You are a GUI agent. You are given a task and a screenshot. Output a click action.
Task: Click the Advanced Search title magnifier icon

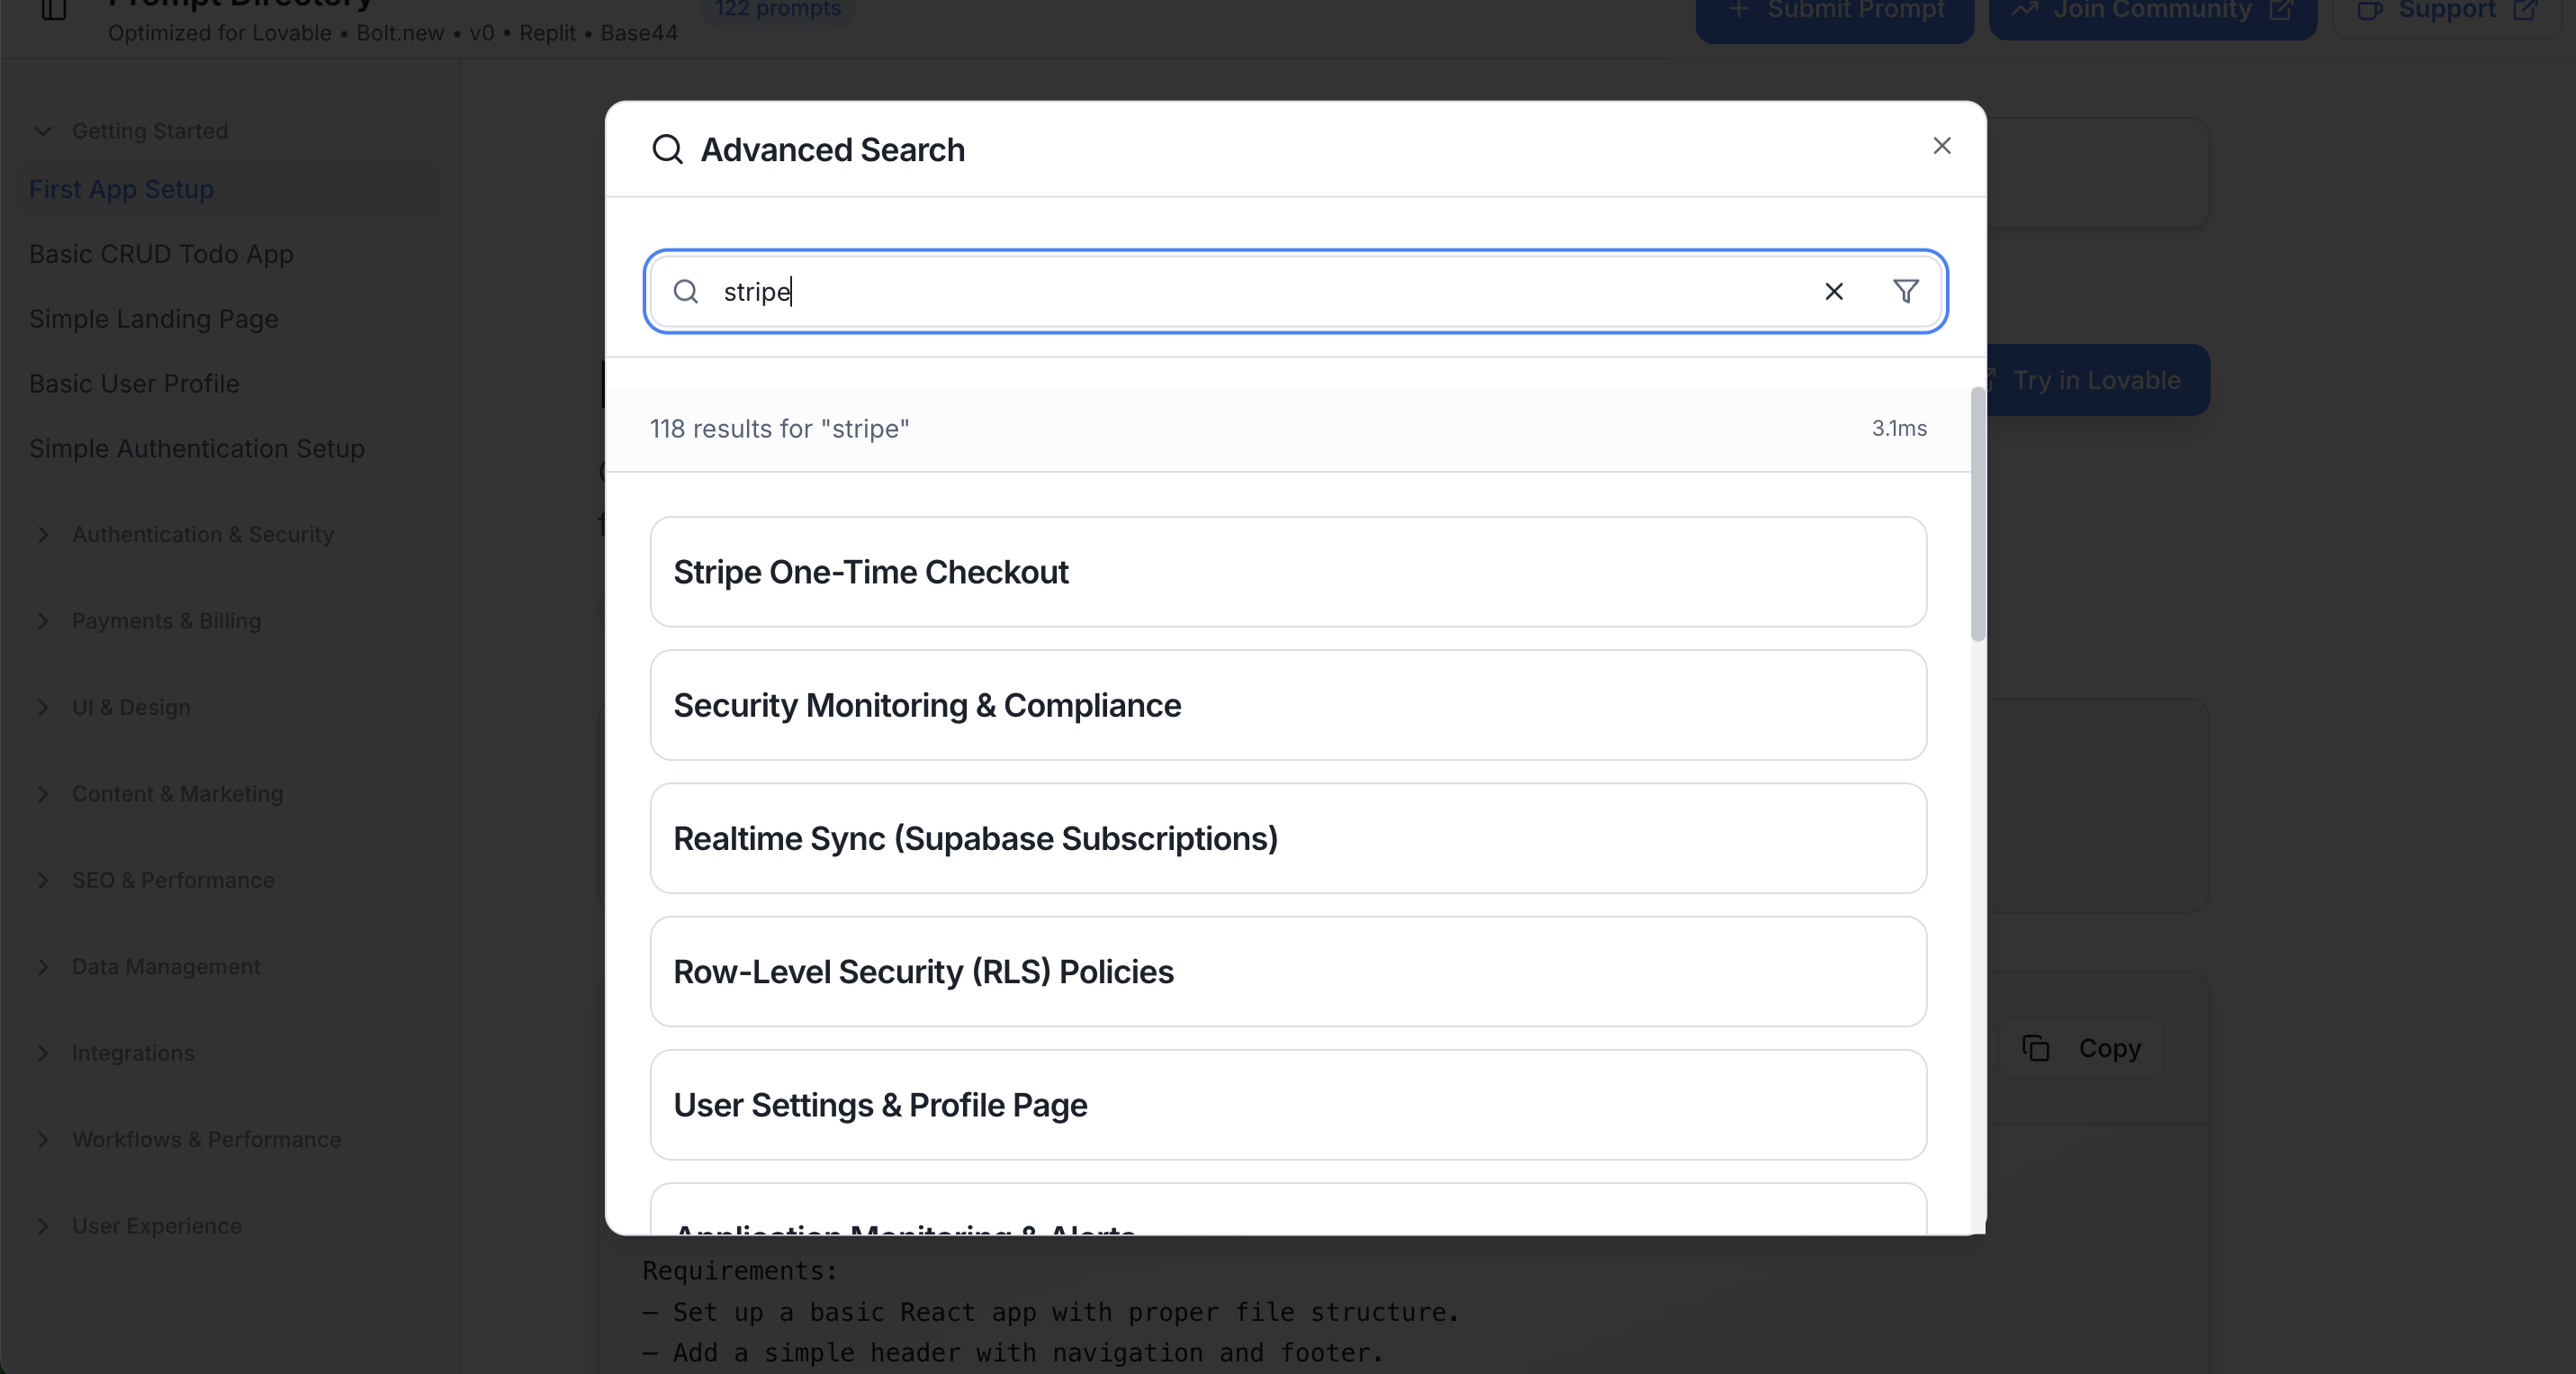pos(667,150)
